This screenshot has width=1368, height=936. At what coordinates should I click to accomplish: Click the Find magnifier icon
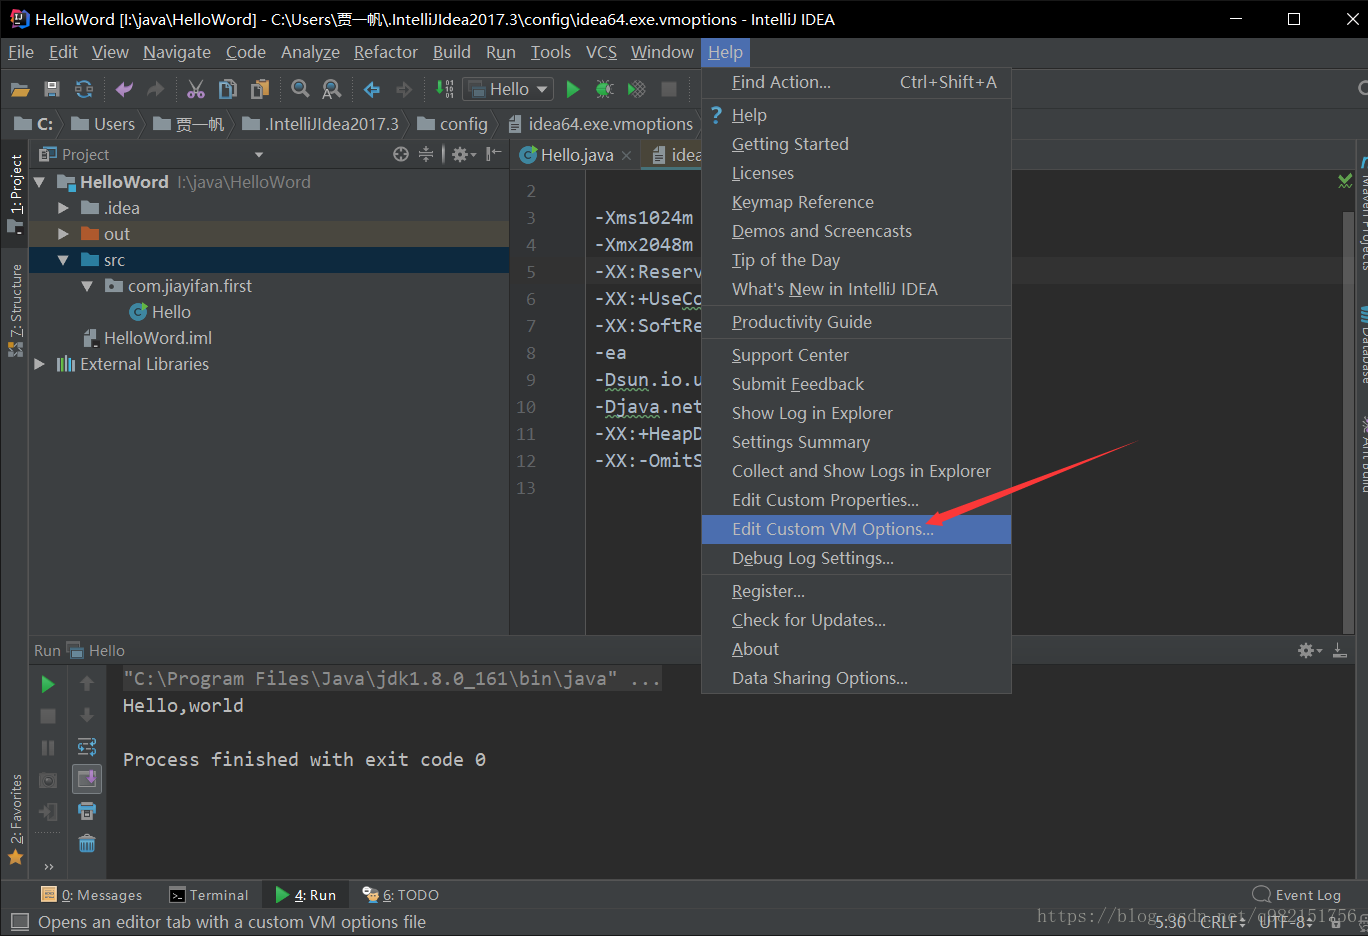[x=300, y=89]
